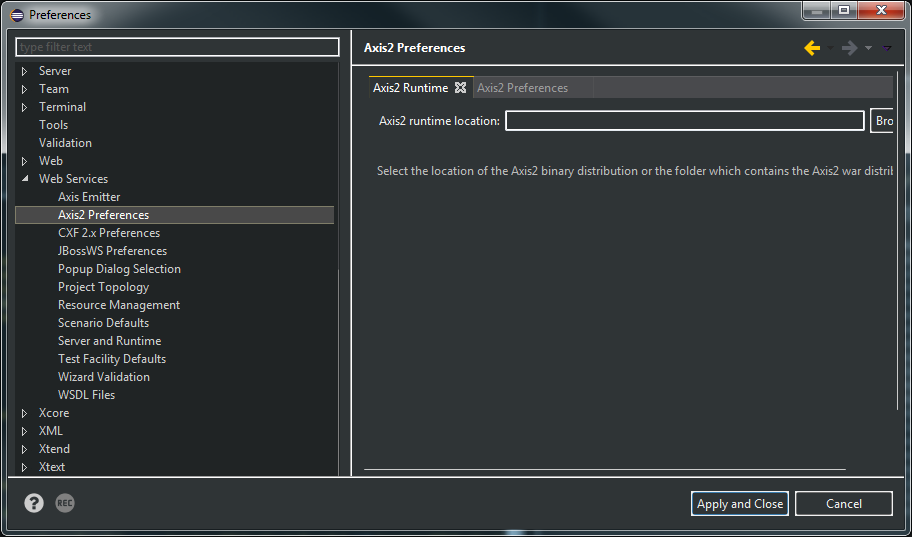Maximize the Preferences window
Image resolution: width=912 pixels, height=537 pixels.
(x=844, y=10)
